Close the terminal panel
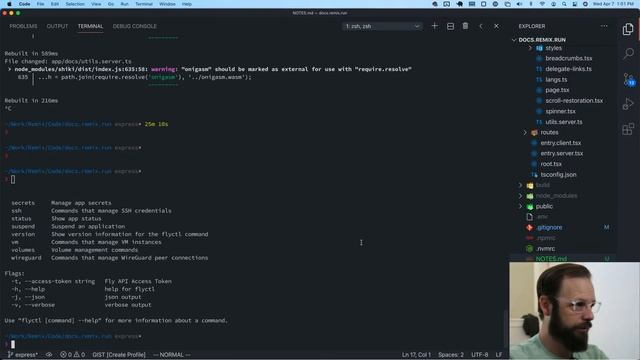 (x=496, y=26)
